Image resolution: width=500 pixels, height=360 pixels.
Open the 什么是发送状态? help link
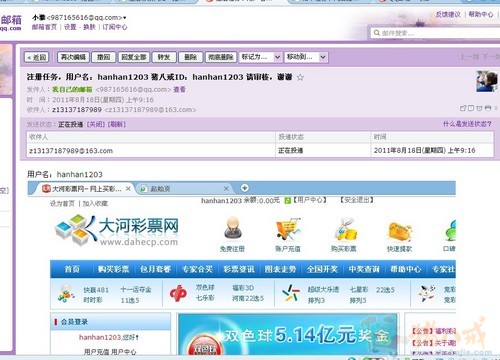[467, 124]
